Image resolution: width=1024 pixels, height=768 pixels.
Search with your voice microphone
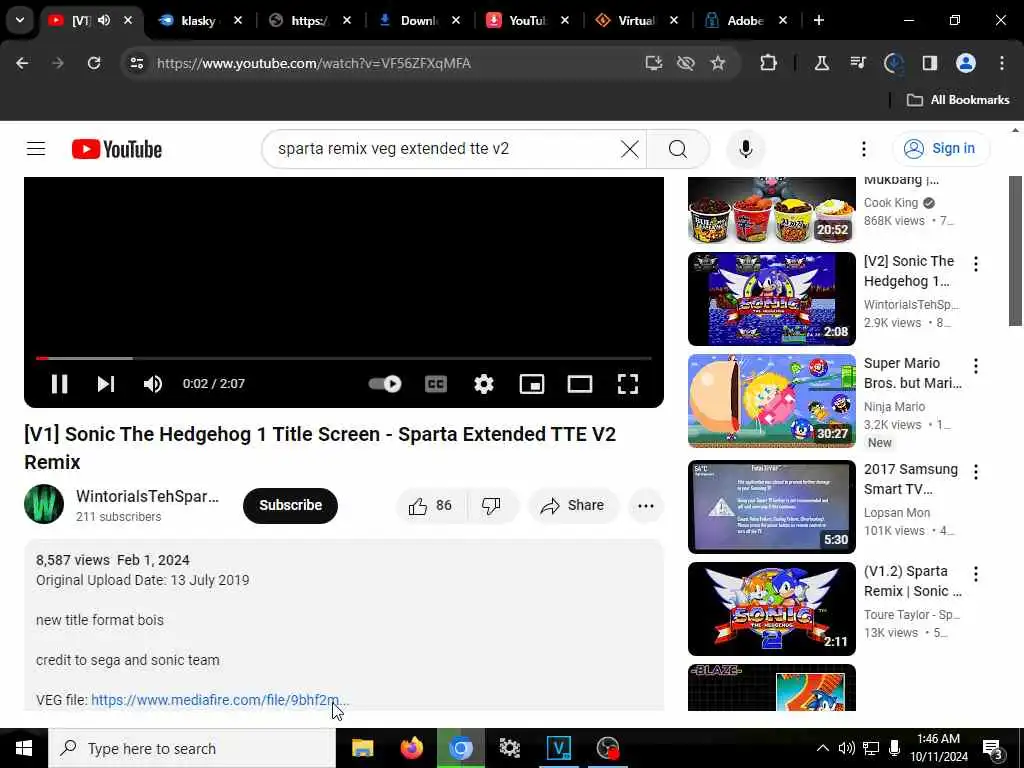[745, 149]
